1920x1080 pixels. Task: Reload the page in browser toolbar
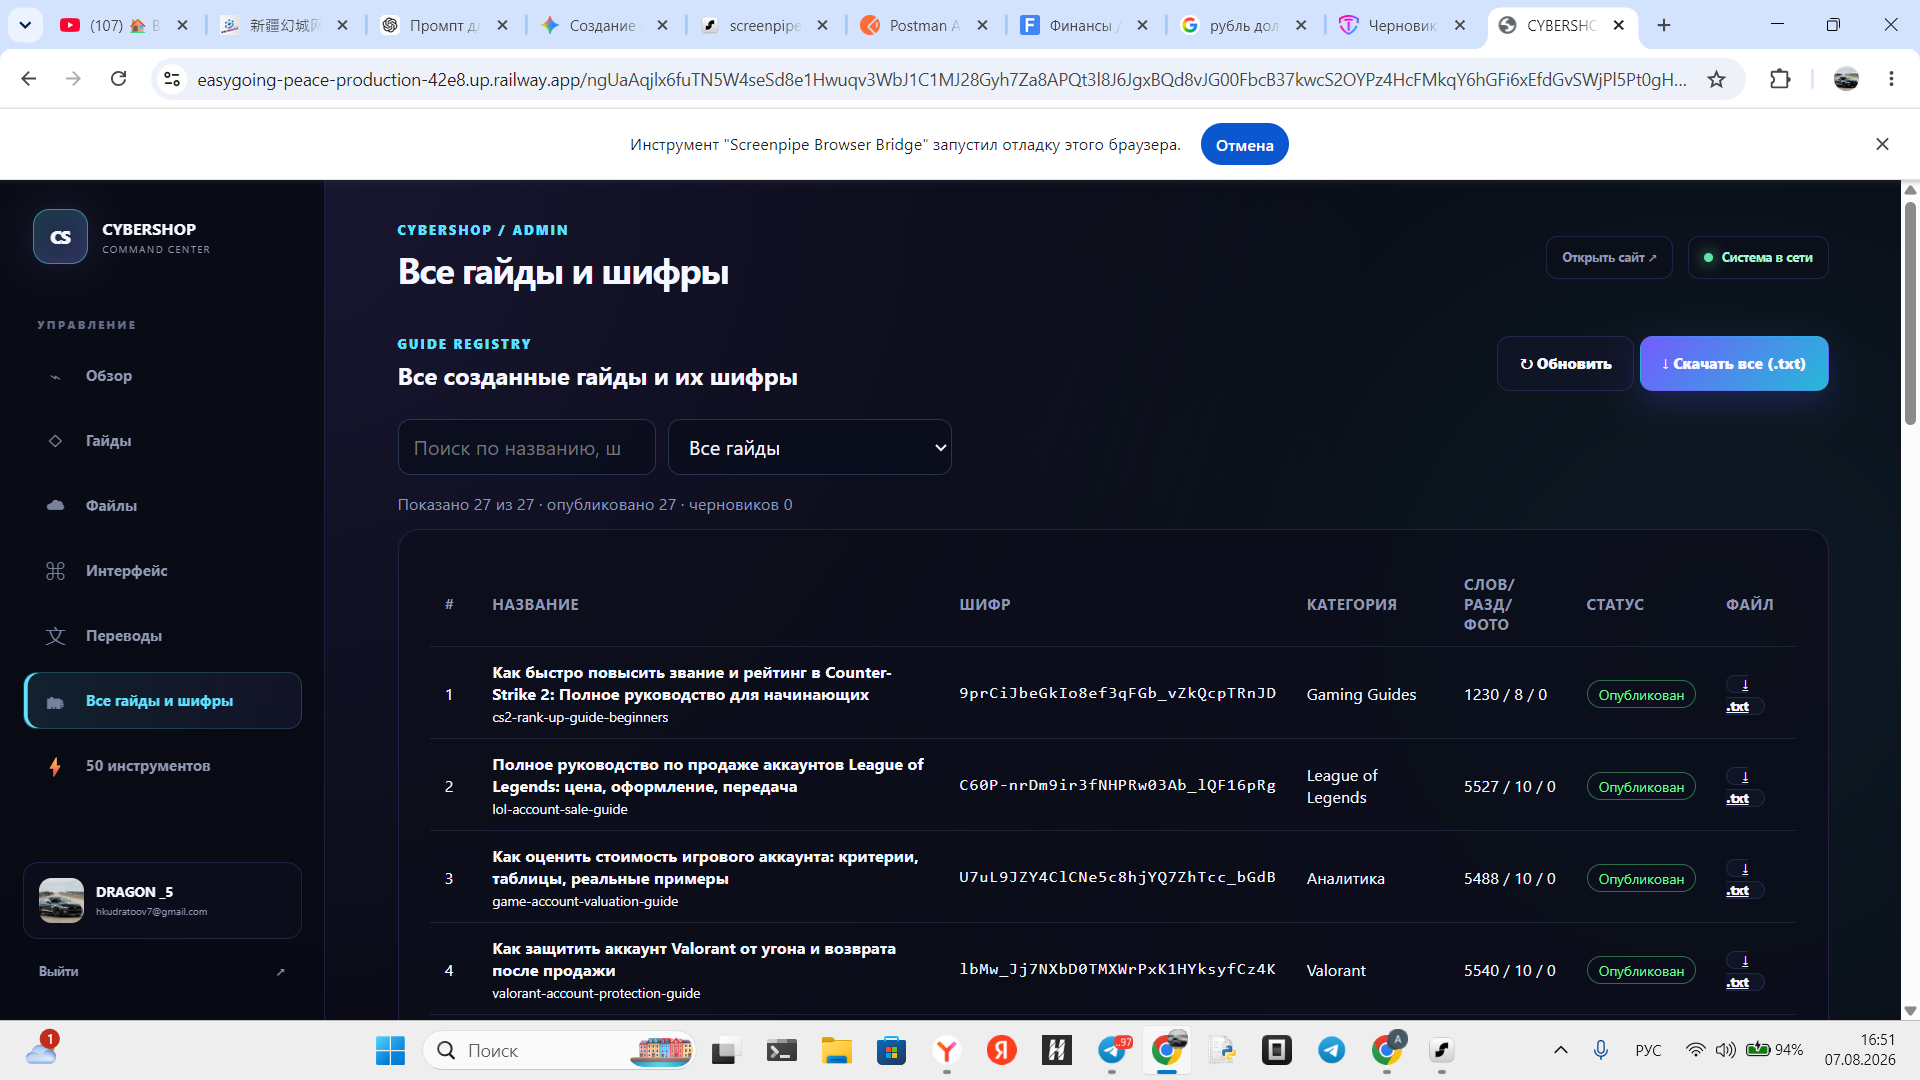coord(118,79)
